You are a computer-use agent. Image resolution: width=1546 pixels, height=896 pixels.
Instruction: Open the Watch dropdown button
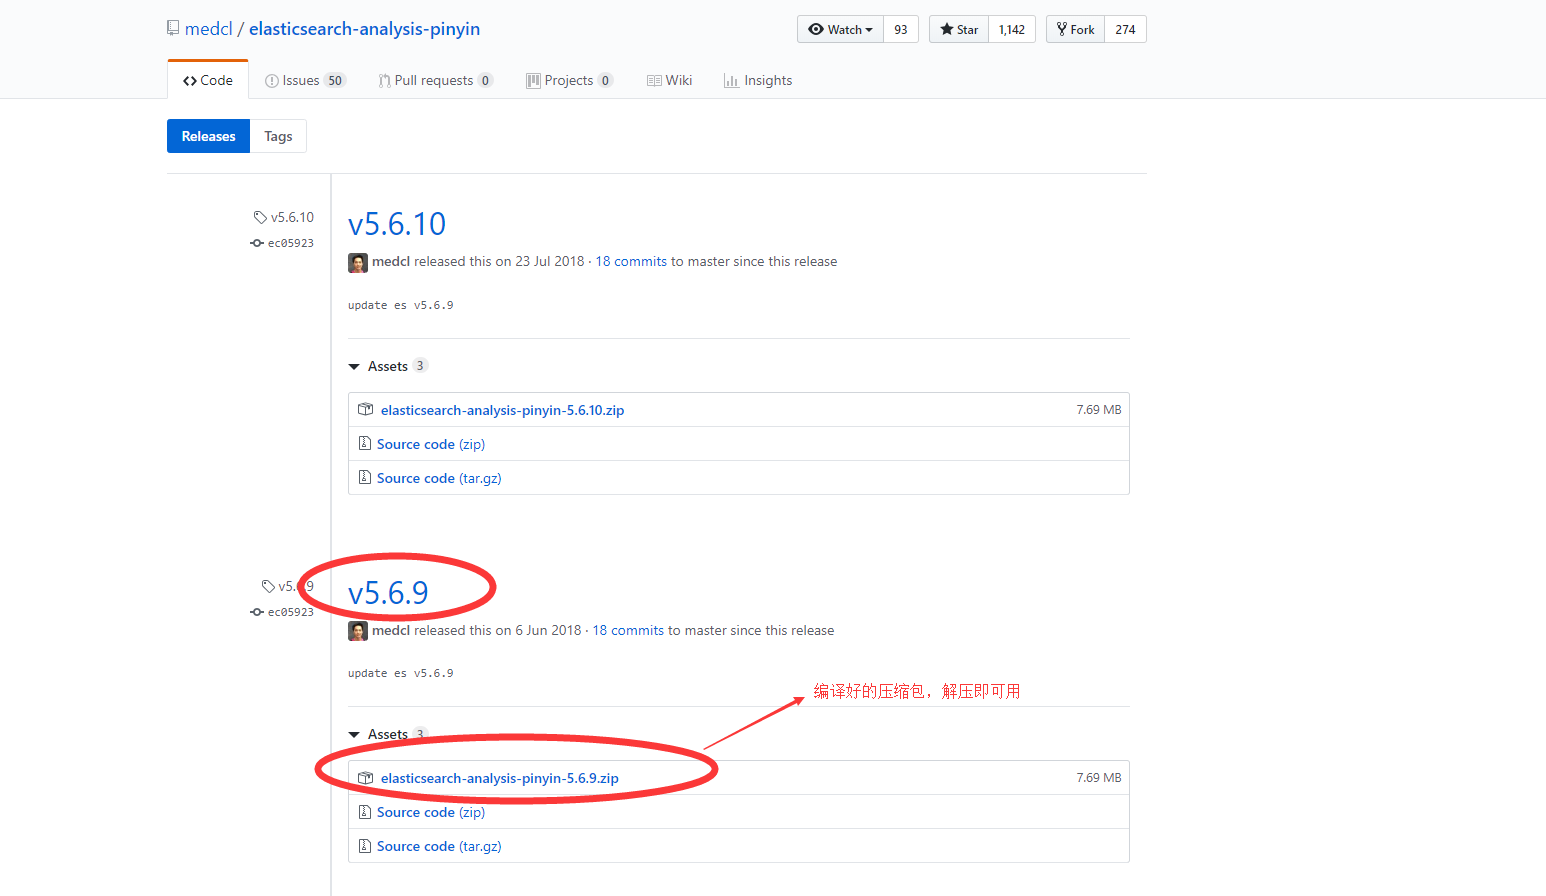click(x=840, y=29)
